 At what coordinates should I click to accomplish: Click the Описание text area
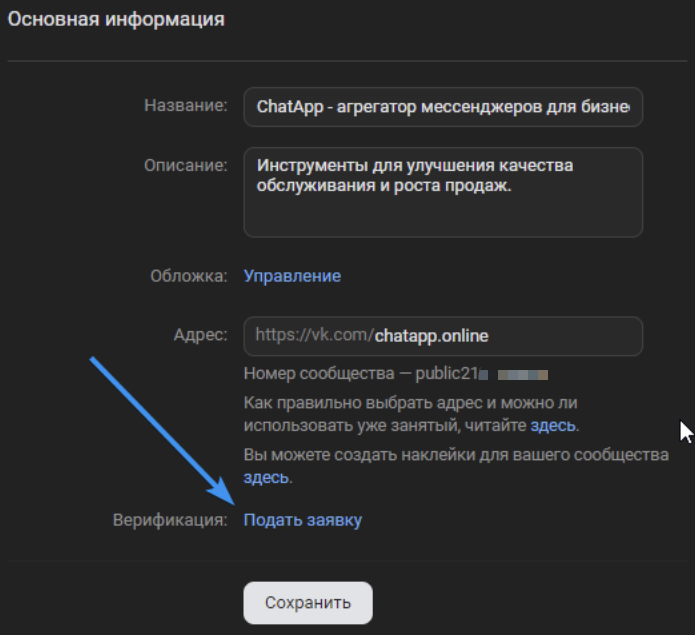(442, 192)
